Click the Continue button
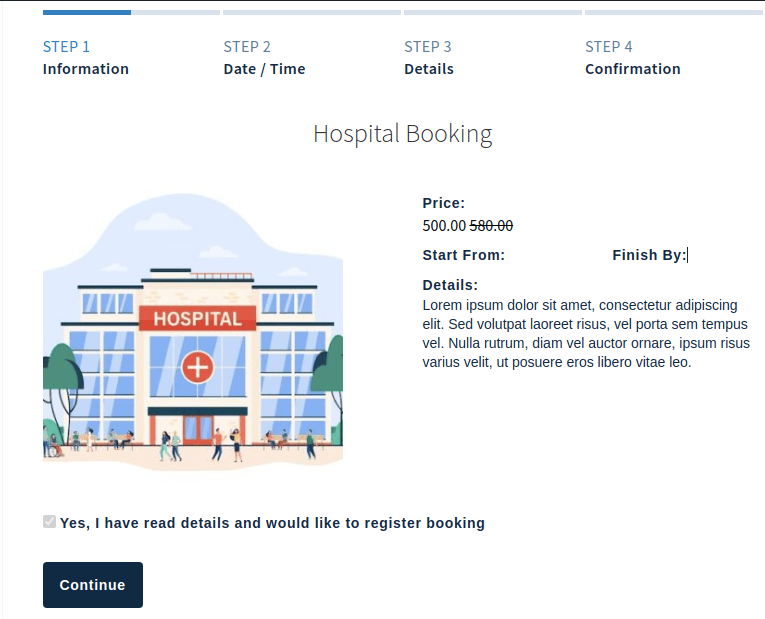 coord(92,585)
